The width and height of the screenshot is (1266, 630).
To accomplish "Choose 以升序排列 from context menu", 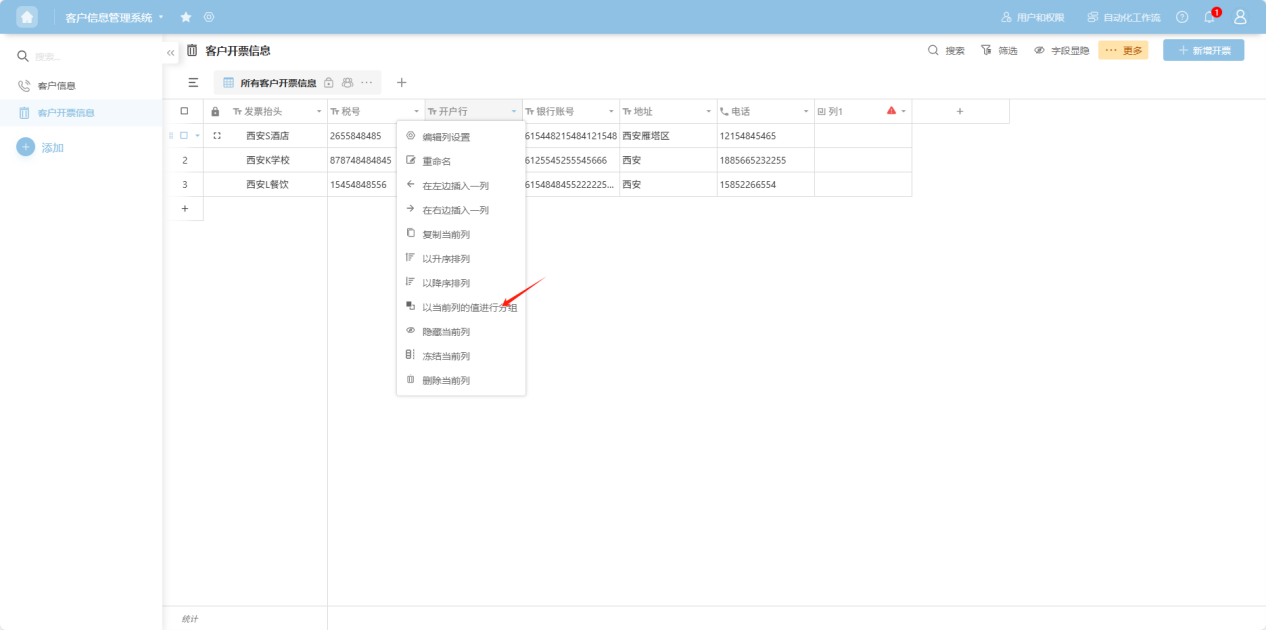I will pos(446,259).
